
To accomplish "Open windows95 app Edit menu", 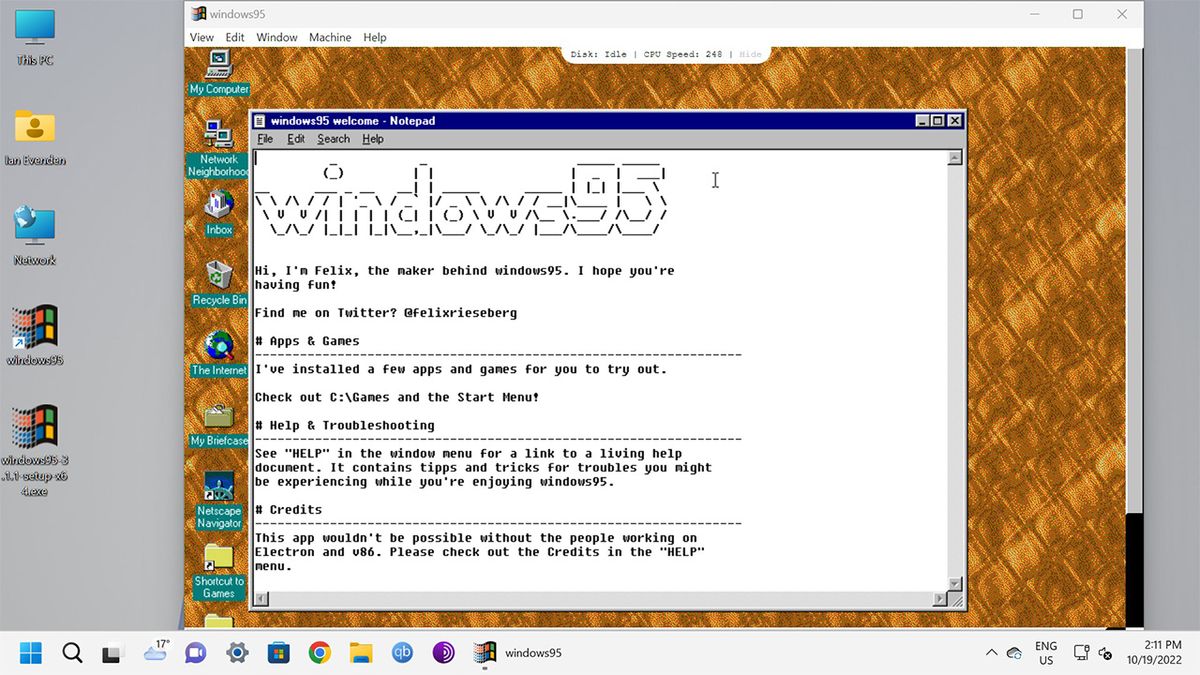I will pos(235,37).
